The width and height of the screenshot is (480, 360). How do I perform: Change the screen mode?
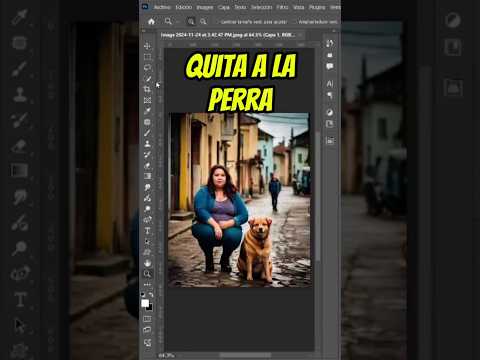147,330
